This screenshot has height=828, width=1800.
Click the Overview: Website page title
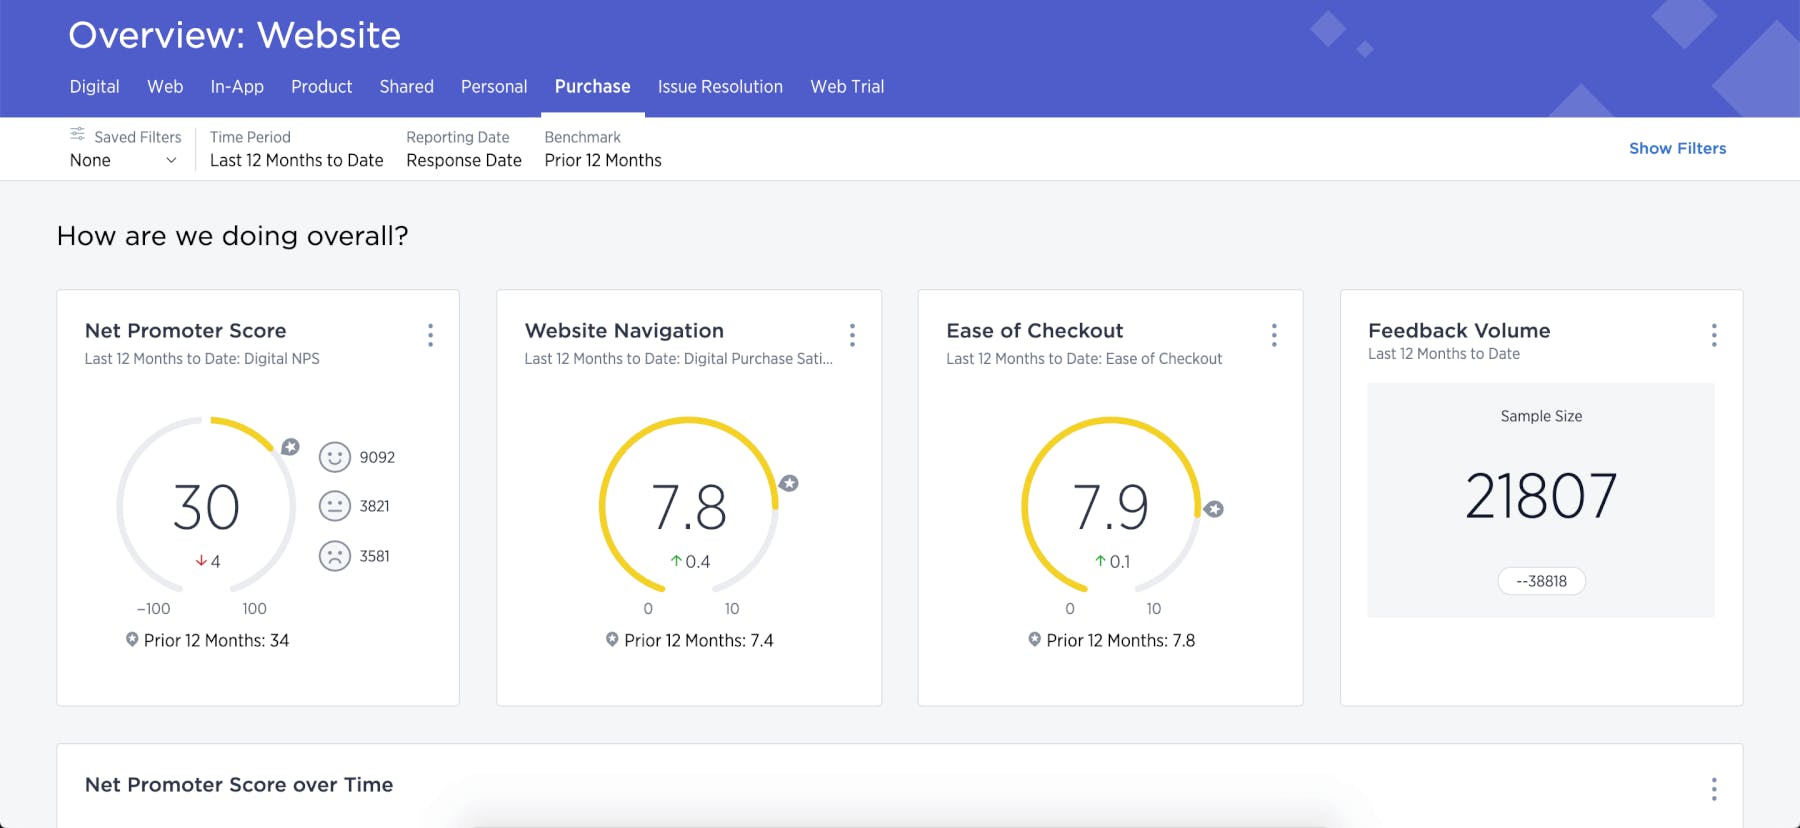tap(234, 35)
